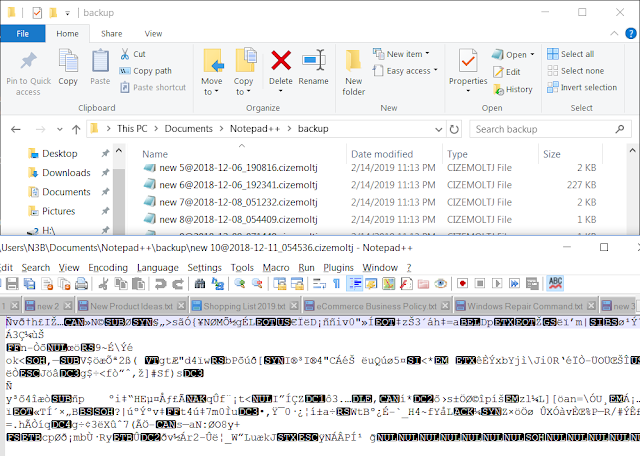Click the Start Recording macro icon
Image resolution: width=640 pixels, height=456 pixels.
pyautogui.click(x=462, y=284)
